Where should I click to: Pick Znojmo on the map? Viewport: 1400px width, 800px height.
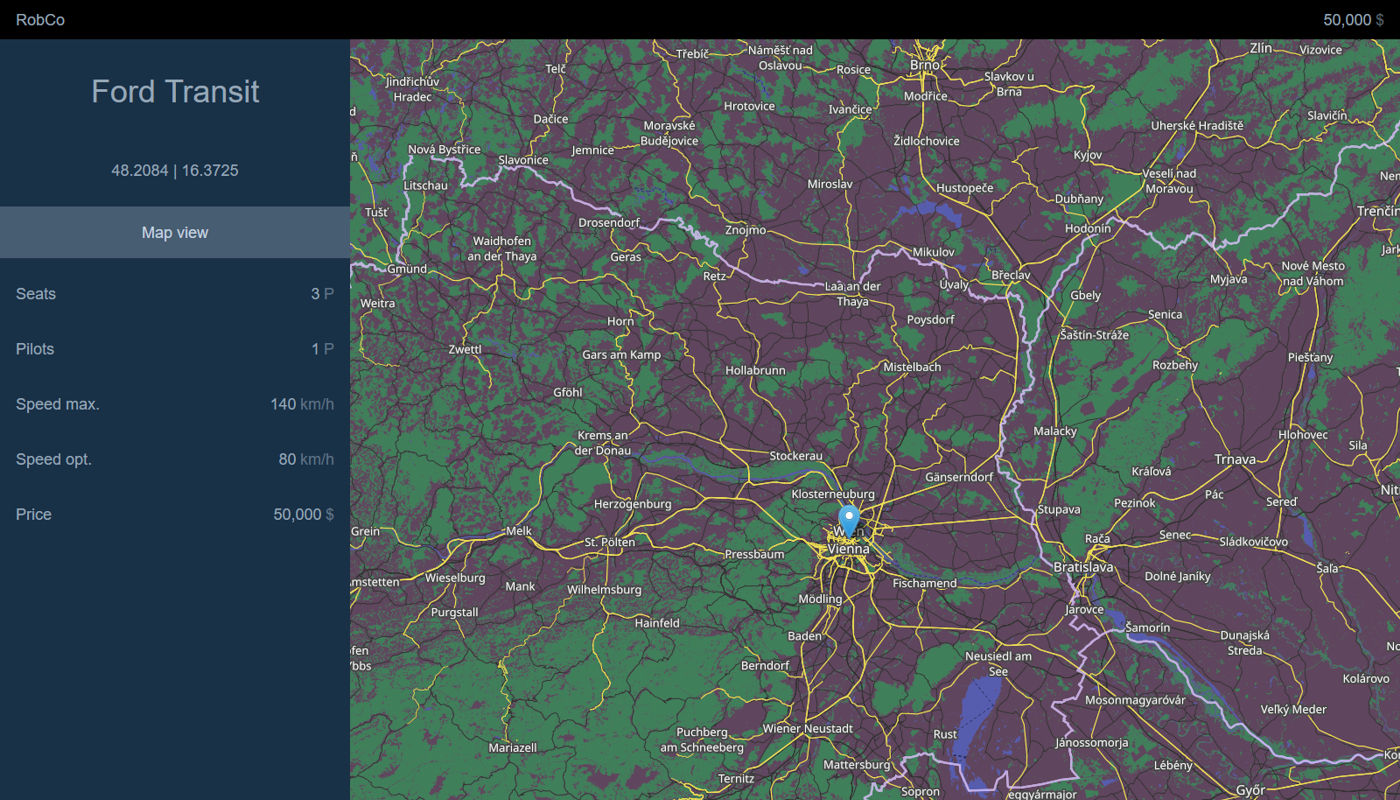click(x=745, y=230)
